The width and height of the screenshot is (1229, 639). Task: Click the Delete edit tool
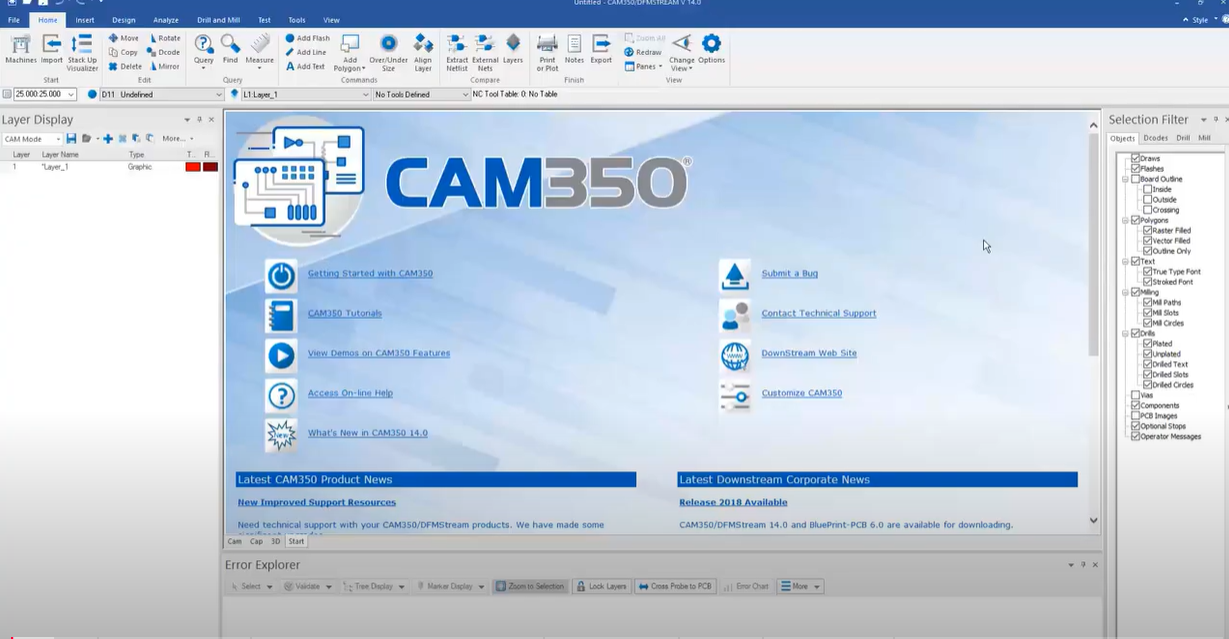point(125,66)
